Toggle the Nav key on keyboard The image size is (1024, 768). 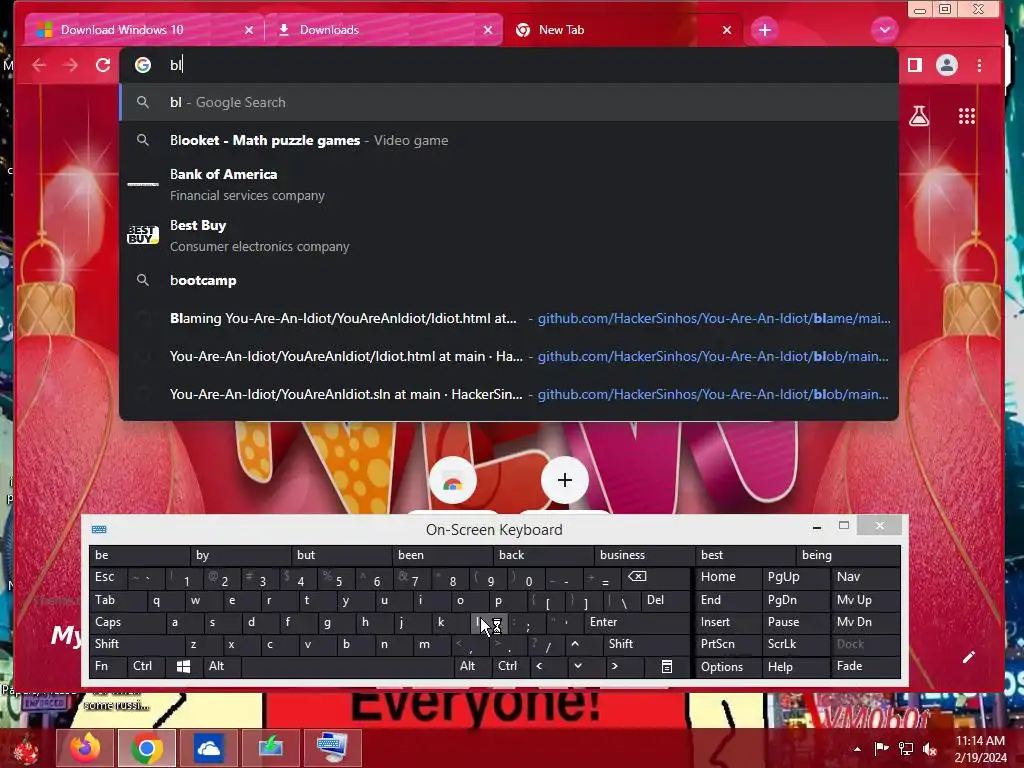click(x=866, y=577)
